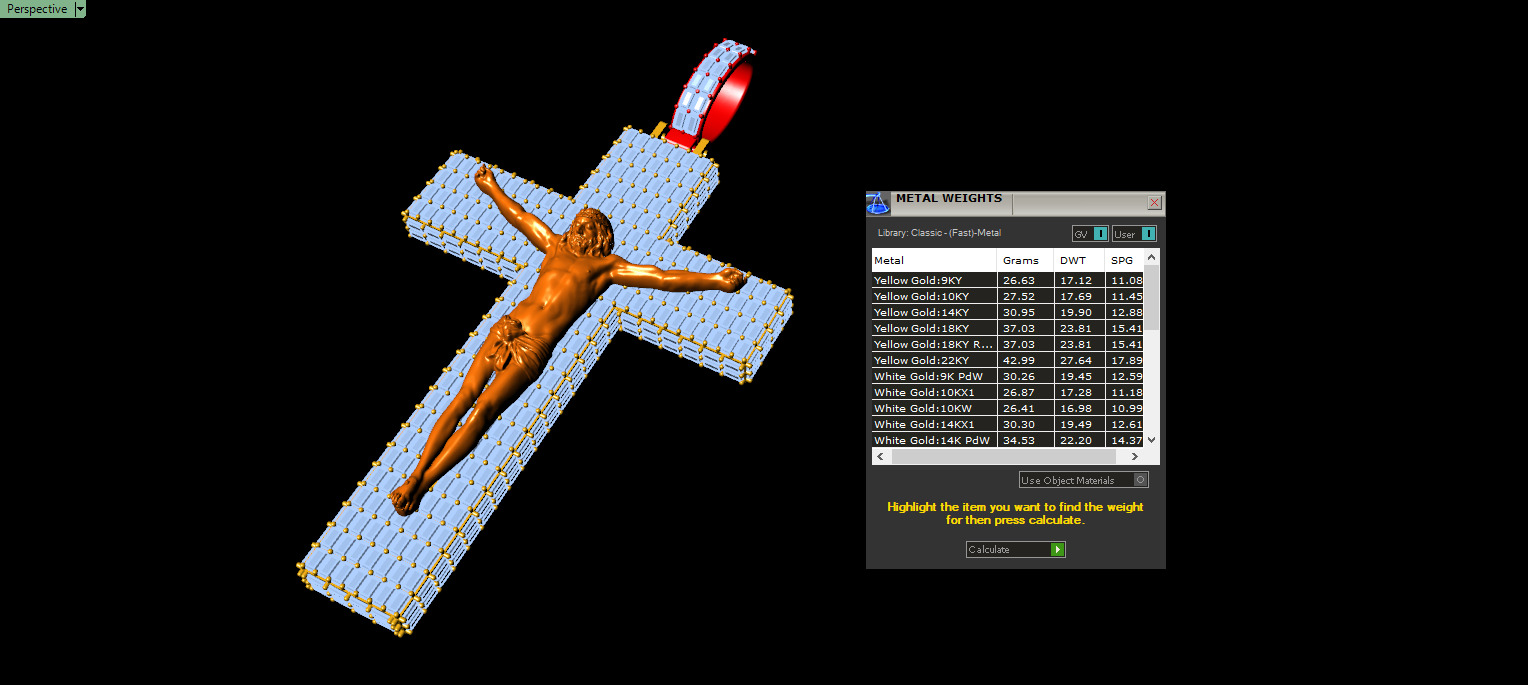Click the 27.64 DWT value

pyautogui.click(x=1075, y=360)
